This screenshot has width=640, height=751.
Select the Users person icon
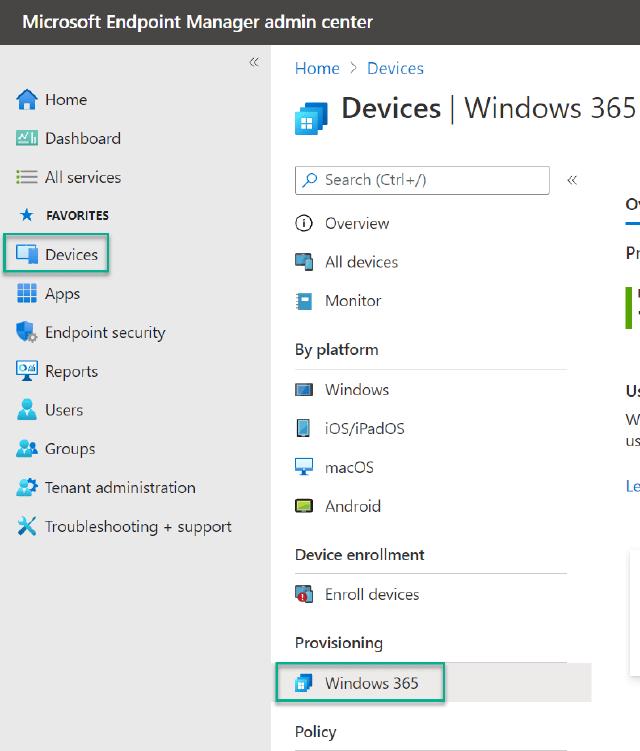(x=27, y=410)
